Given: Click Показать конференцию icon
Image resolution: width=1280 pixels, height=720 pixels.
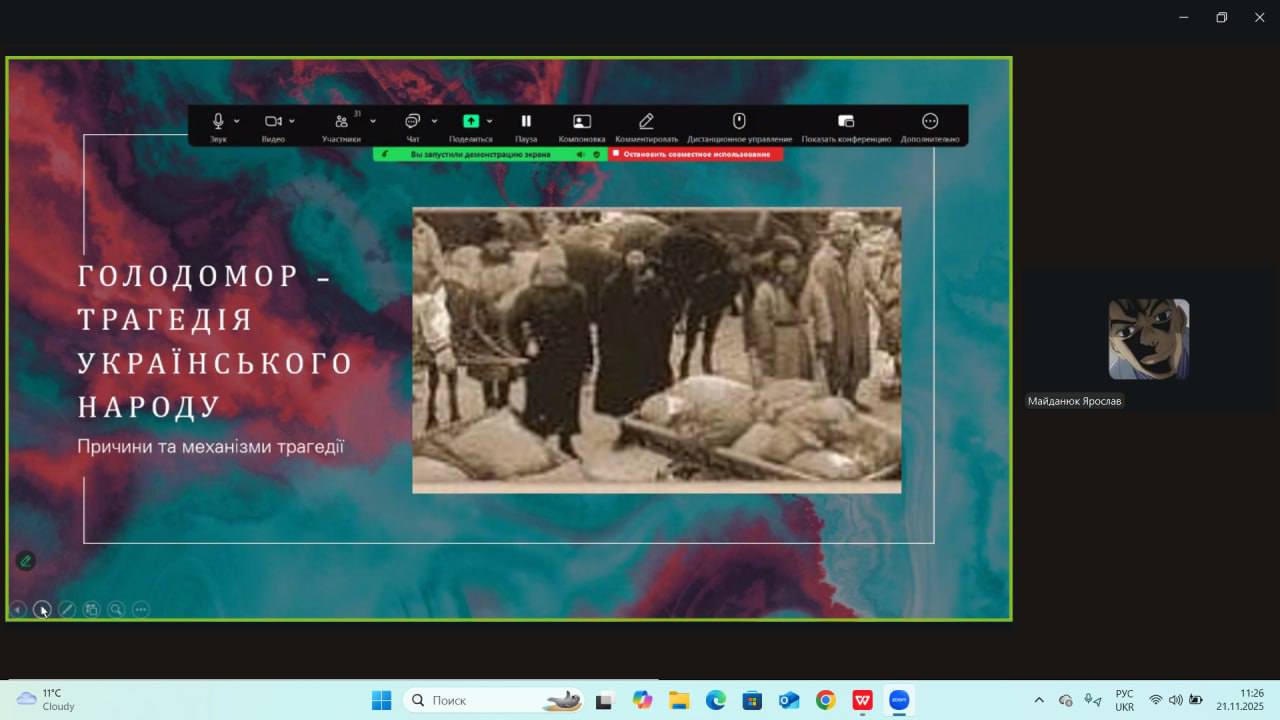Looking at the screenshot, I should tap(846, 122).
